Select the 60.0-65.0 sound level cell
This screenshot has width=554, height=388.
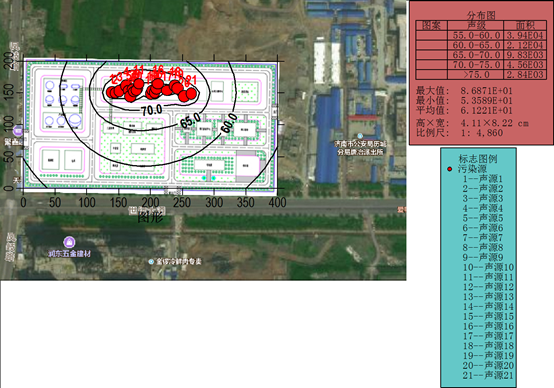[x=477, y=45]
